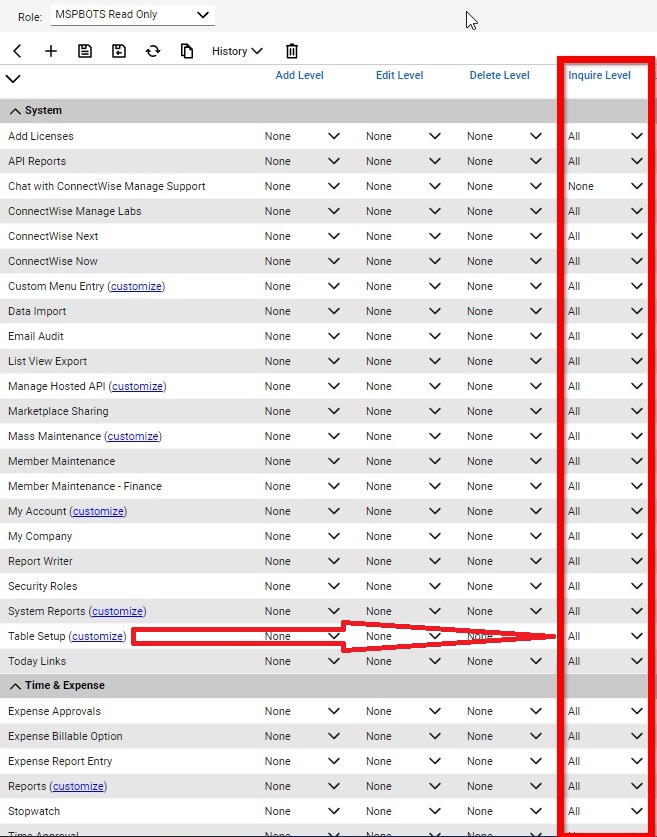The width and height of the screenshot is (657, 837).
Task: Collapse the Time & Expense section
Action: point(16,686)
